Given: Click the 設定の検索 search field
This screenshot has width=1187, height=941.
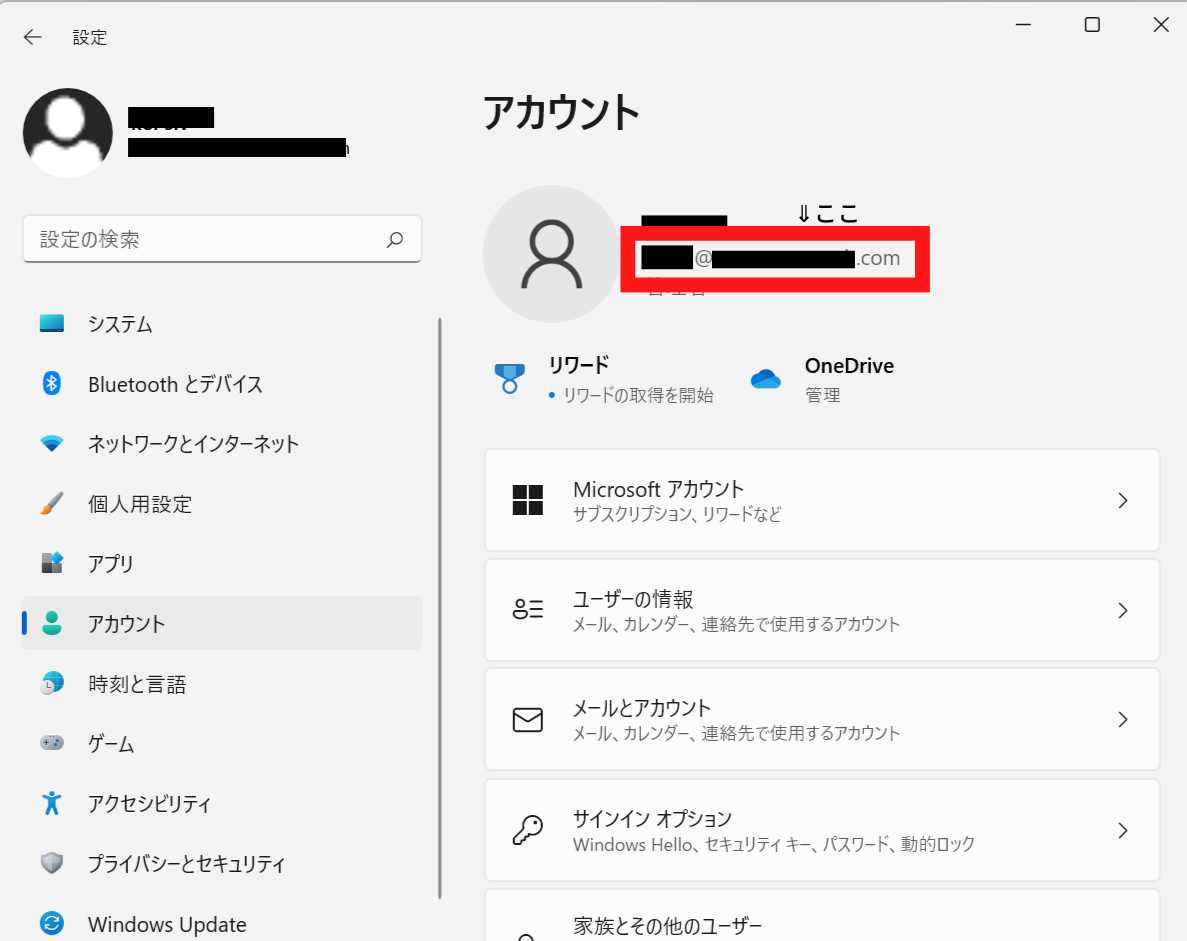Looking at the screenshot, I should click(205, 240).
